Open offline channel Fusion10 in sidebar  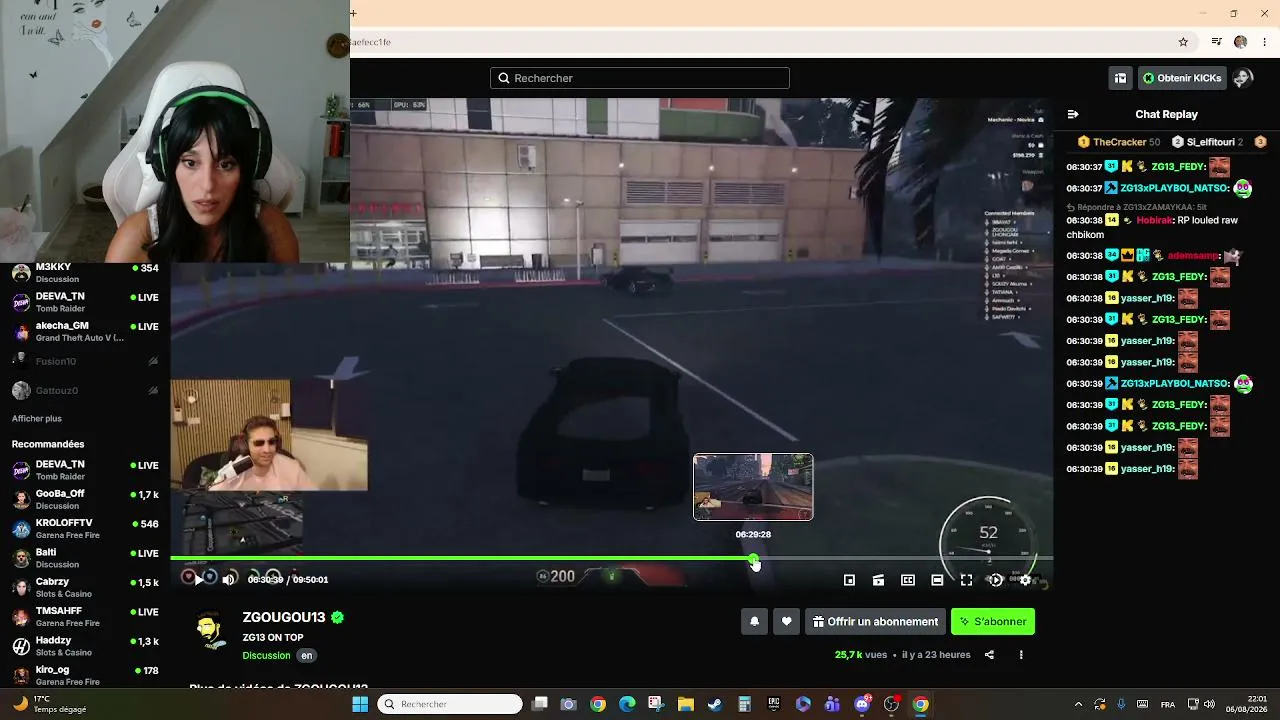pyautogui.click(x=85, y=361)
